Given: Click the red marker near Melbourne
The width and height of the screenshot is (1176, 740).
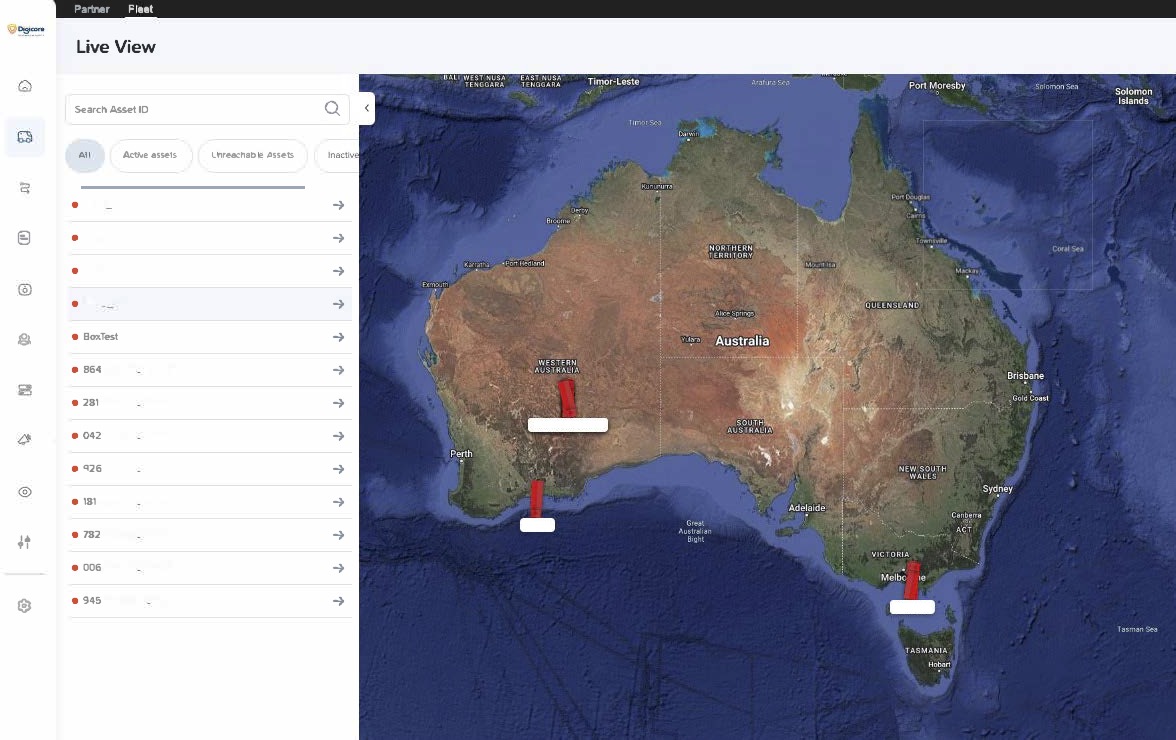Looking at the screenshot, I should pyautogui.click(x=911, y=582).
